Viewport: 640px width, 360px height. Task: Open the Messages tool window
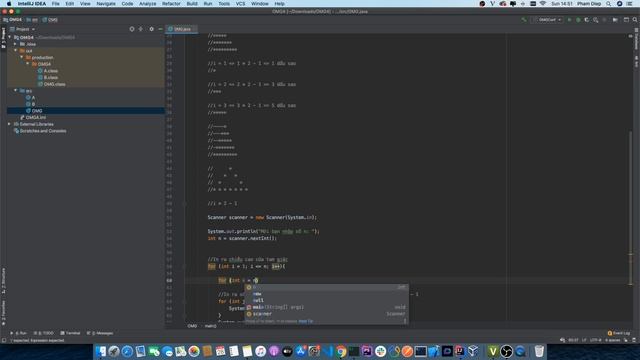pyautogui.click(x=100, y=333)
